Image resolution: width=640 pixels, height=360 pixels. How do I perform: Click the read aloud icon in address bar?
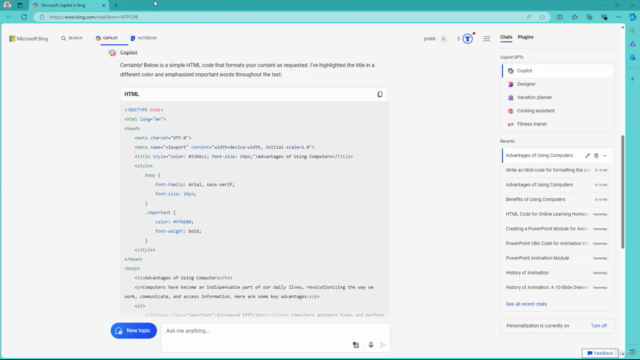point(529,17)
